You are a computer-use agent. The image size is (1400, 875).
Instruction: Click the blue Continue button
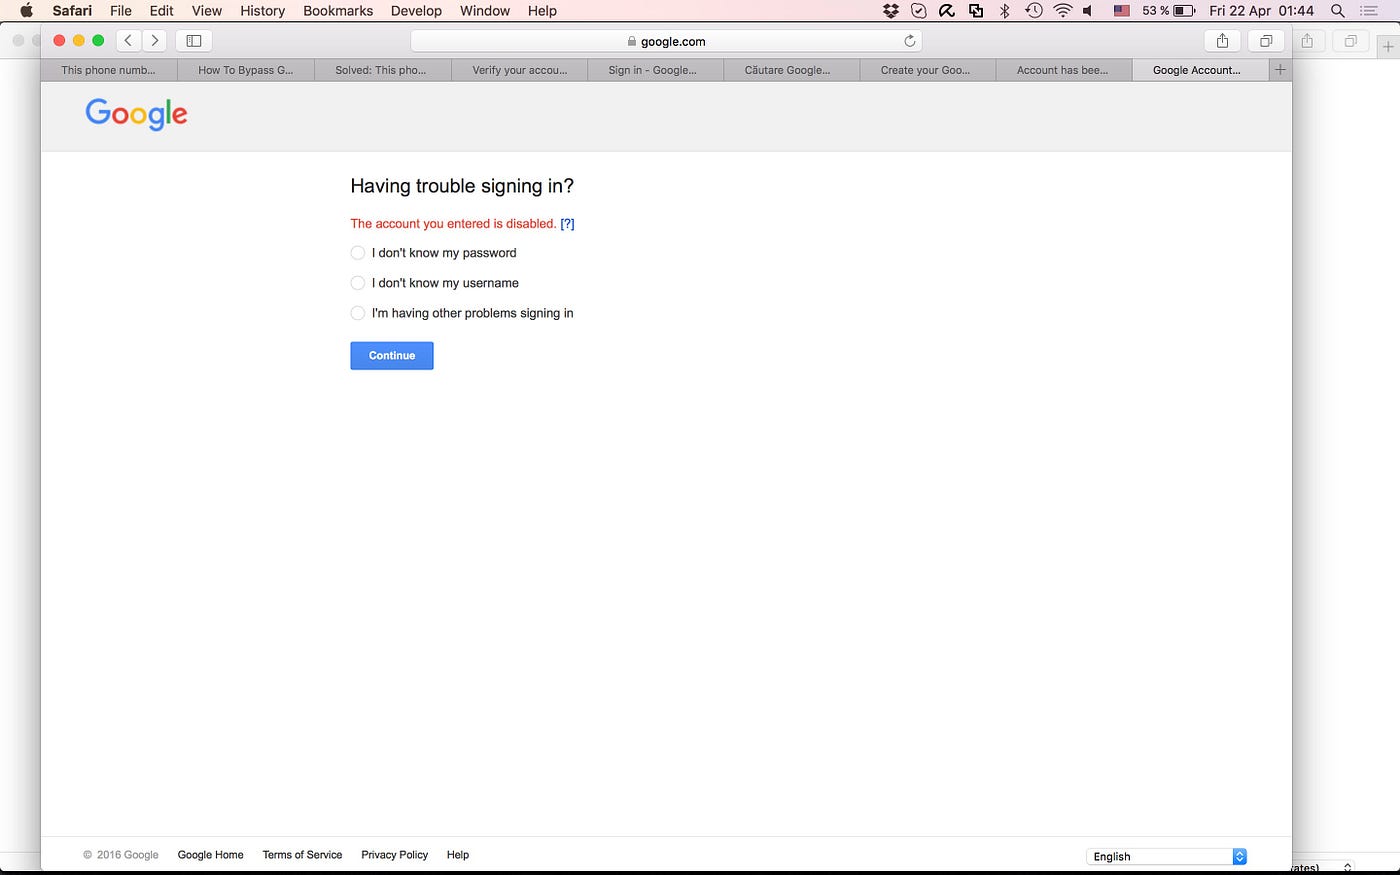(x=392, y=356)
